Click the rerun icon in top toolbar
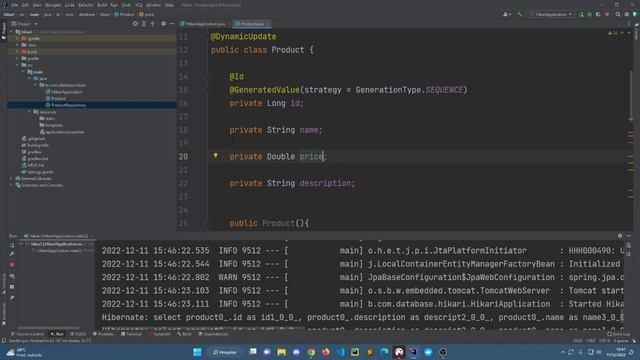The width and height of the screenshot is (640, 360). click(x=581, y=14)
